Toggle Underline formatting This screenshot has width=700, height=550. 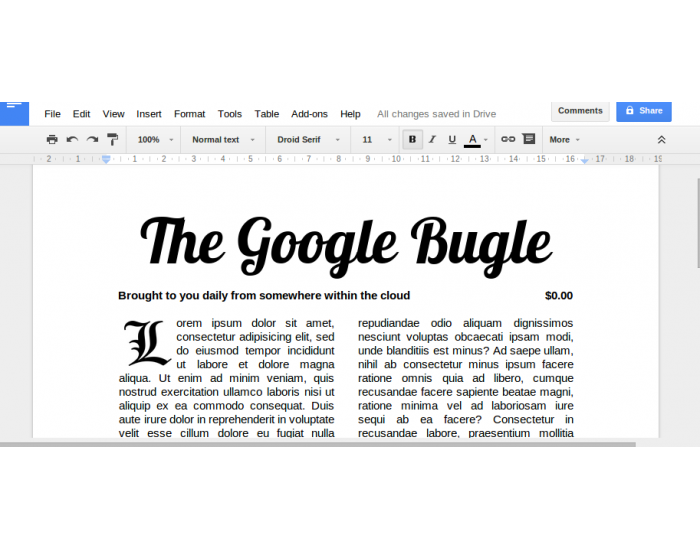pos(452,140)
